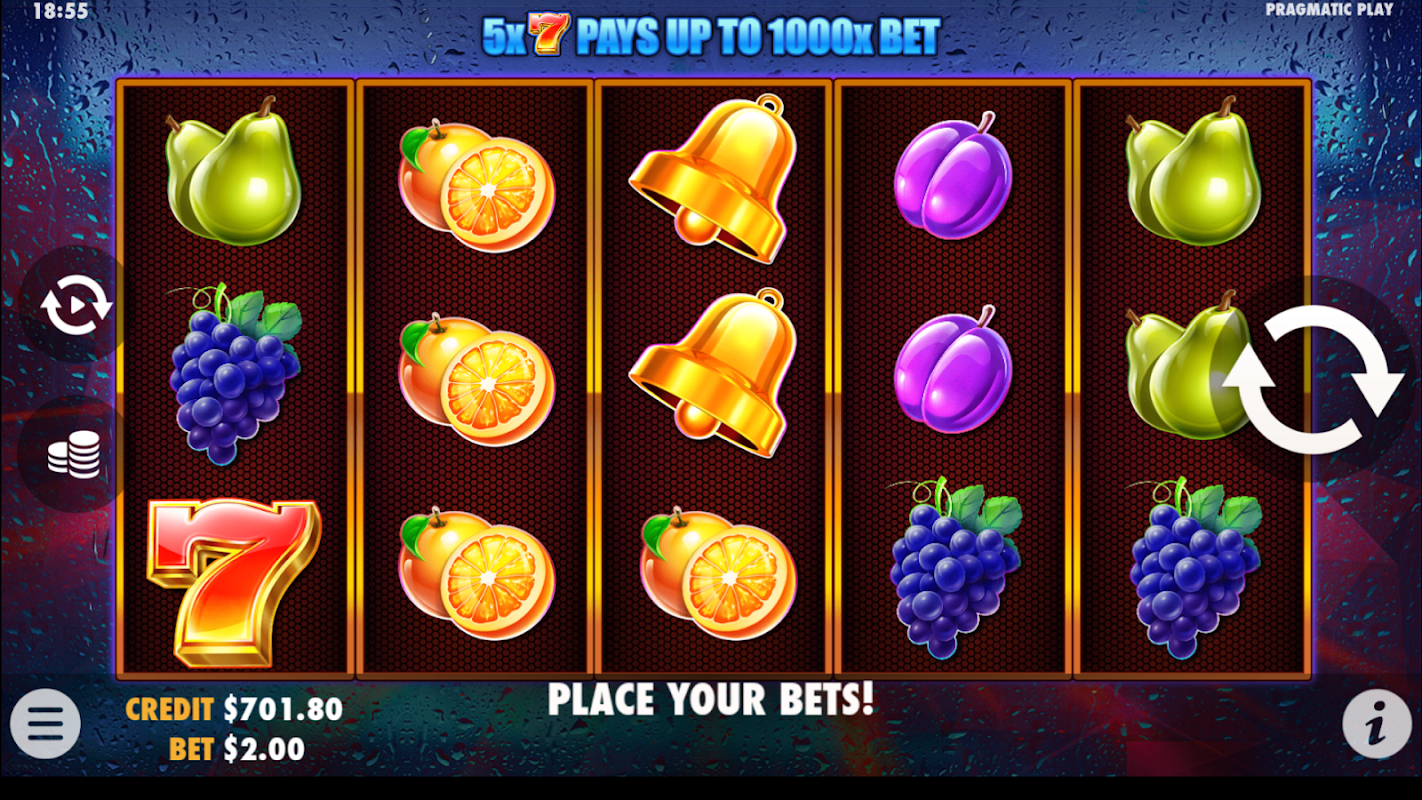Select the middle orange on the second reel
The height and width of the screenshot is (800, 1422).
476,380
